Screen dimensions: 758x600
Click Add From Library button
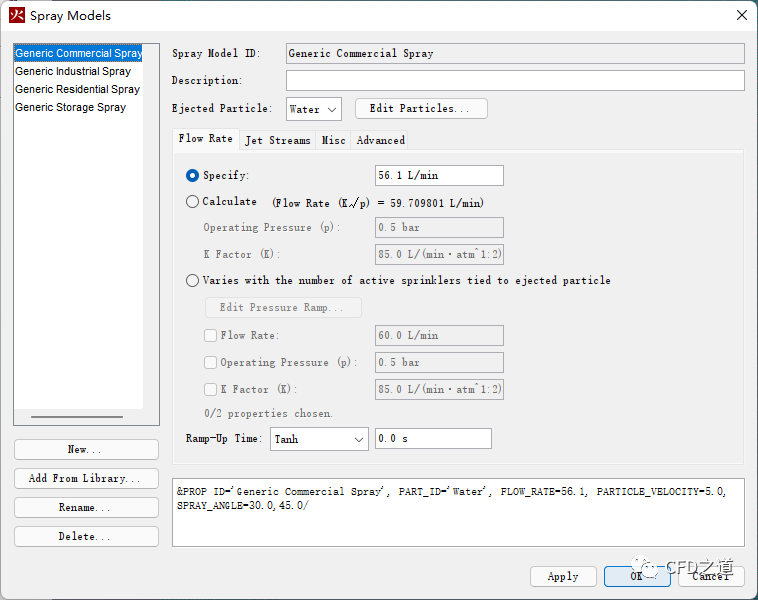click(86, 479)
